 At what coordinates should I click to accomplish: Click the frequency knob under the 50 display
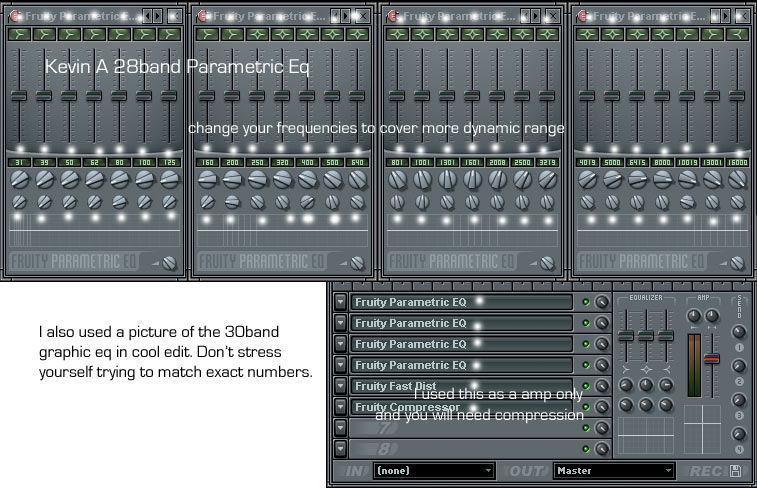70,180
